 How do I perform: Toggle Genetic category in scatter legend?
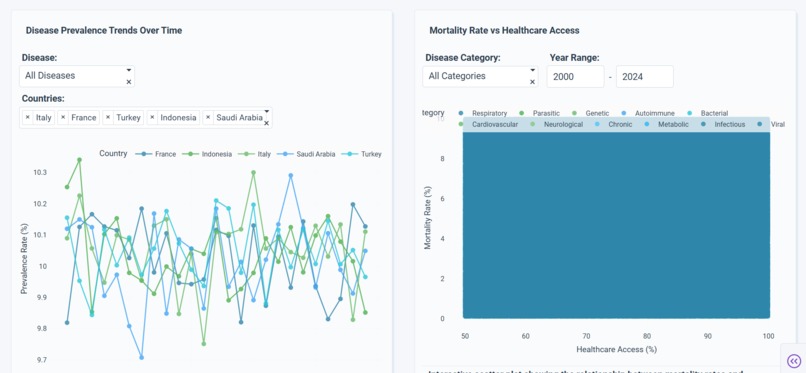pos(591,113)
